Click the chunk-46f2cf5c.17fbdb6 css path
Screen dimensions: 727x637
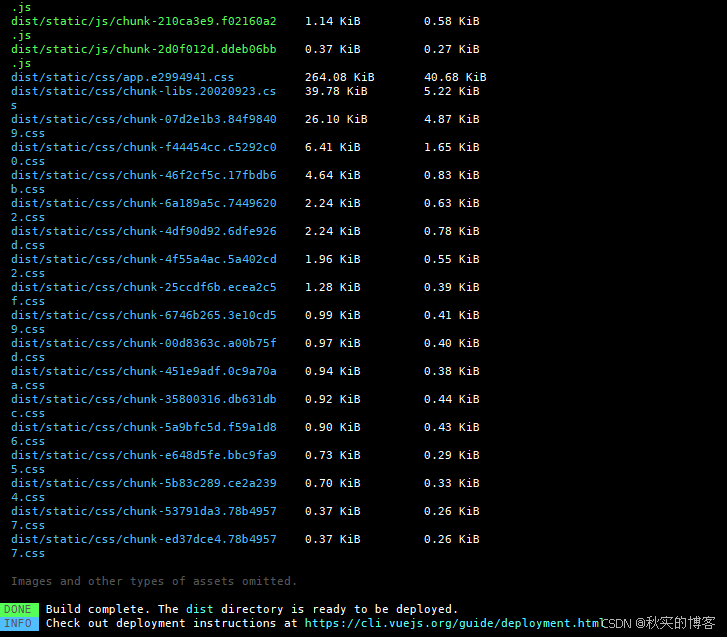coord(144,175)
